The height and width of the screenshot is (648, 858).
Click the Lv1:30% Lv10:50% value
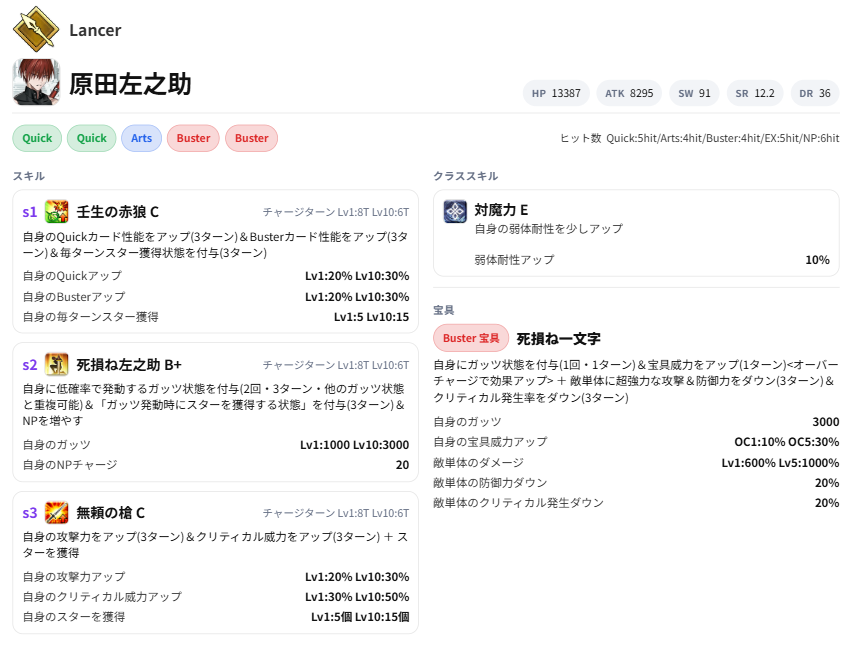[357, 597]
